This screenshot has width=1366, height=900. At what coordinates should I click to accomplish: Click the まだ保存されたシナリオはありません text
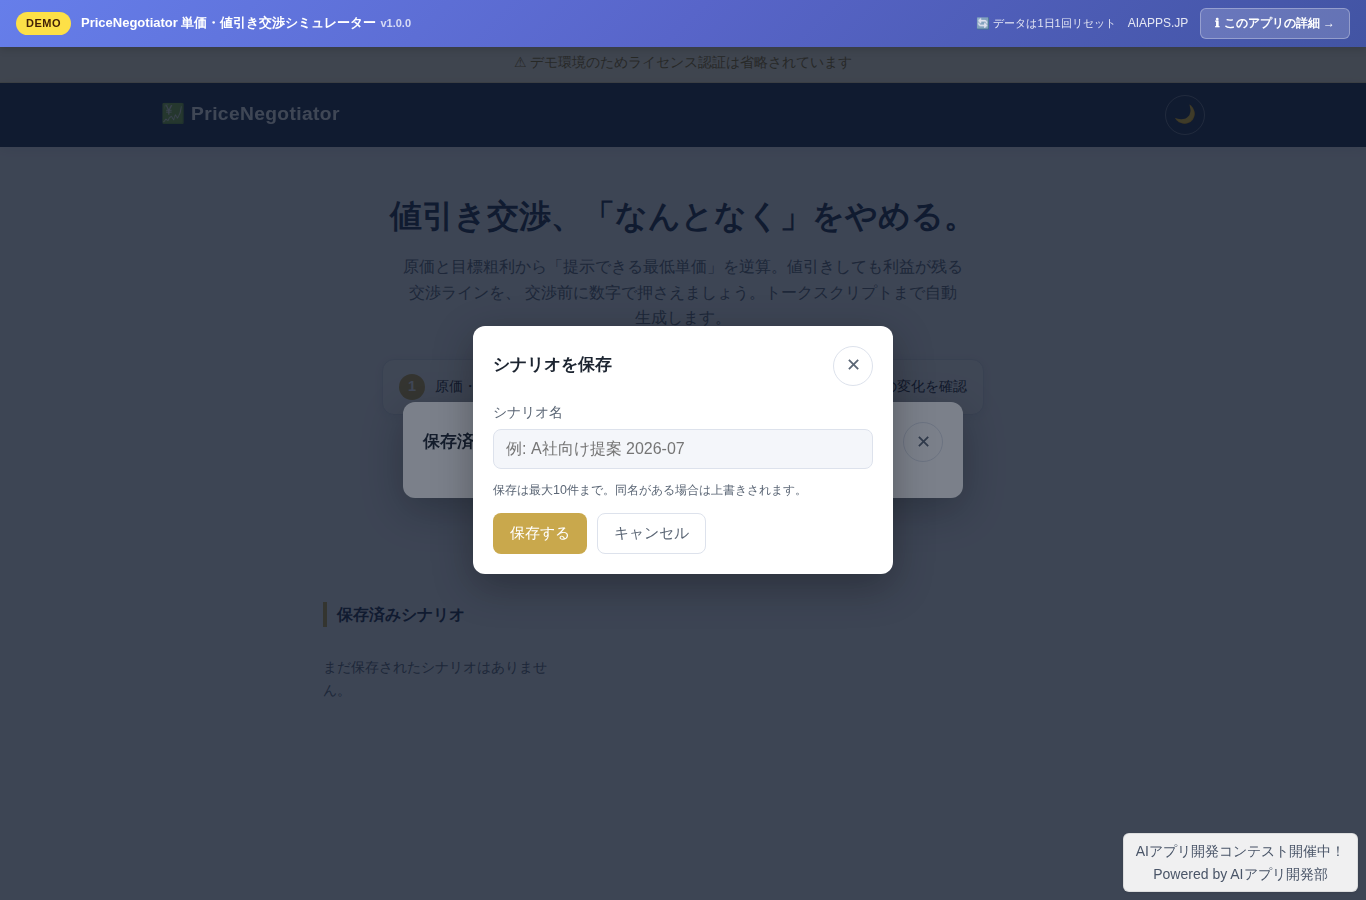(x=435, y=678)
